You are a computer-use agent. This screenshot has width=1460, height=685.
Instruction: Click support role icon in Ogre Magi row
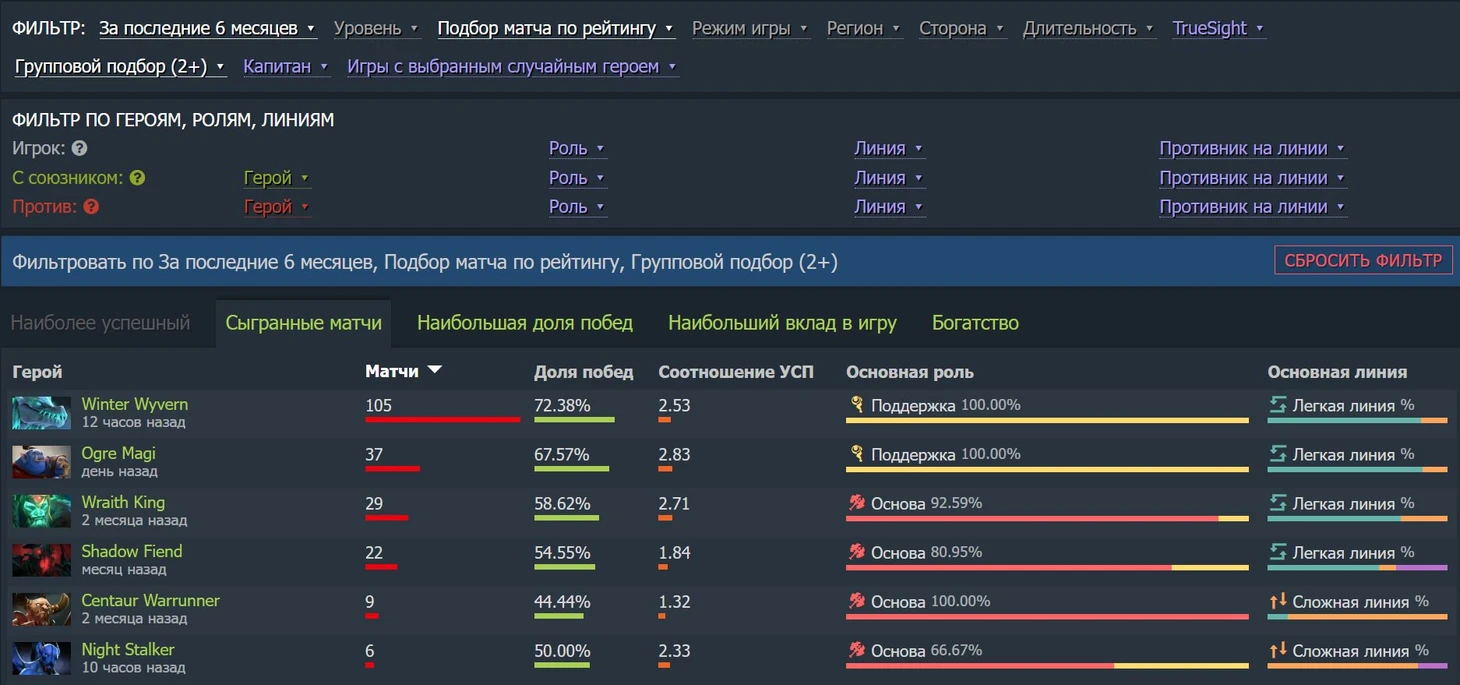856,454
